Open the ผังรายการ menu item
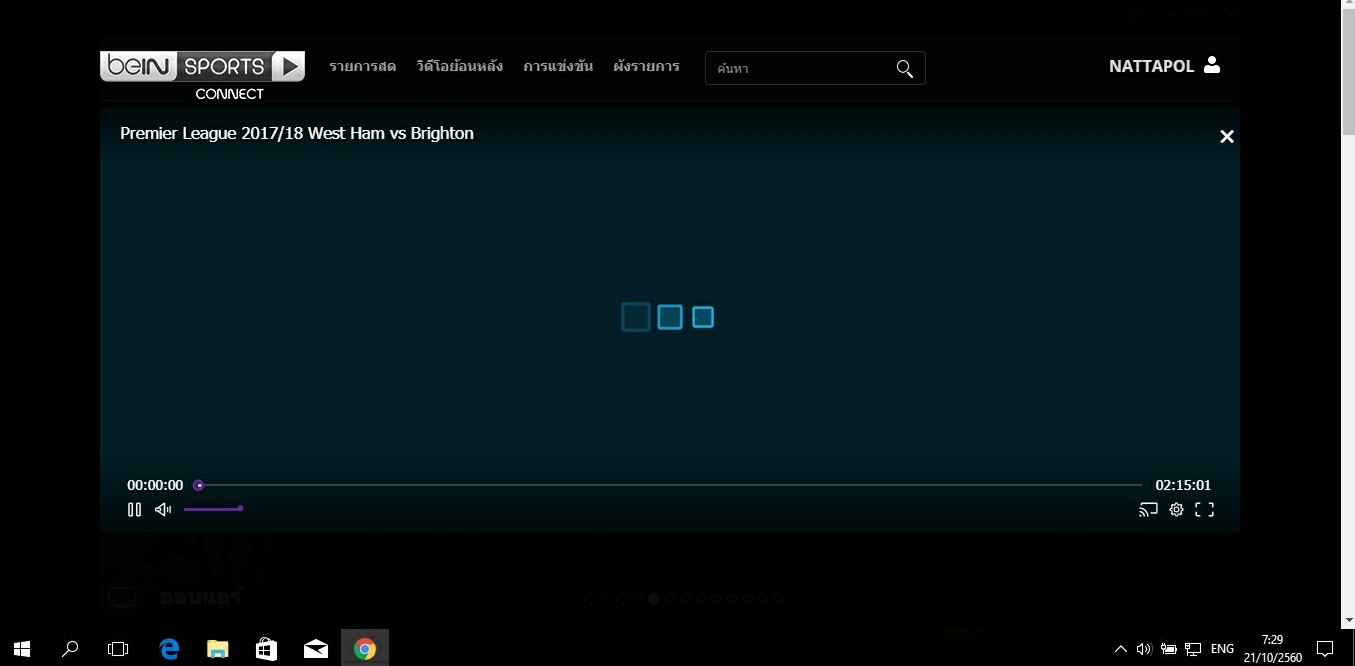 click(x=646, y=67)
